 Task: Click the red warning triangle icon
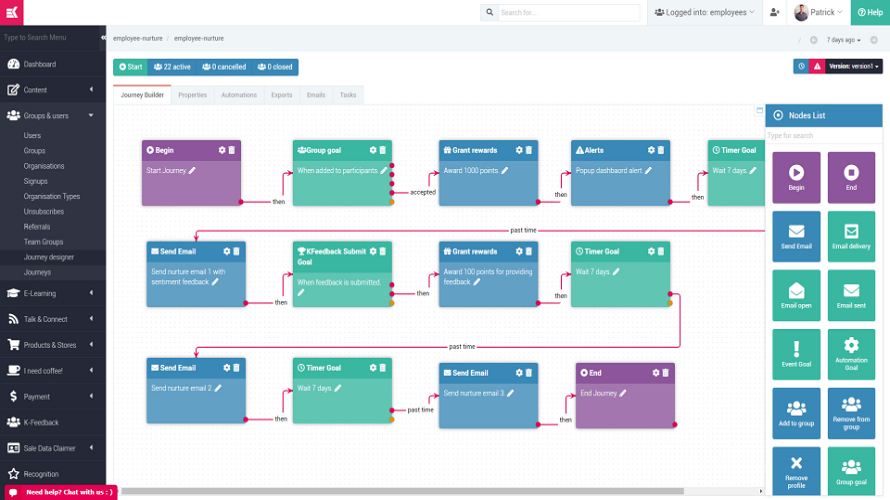coord(817,66)
